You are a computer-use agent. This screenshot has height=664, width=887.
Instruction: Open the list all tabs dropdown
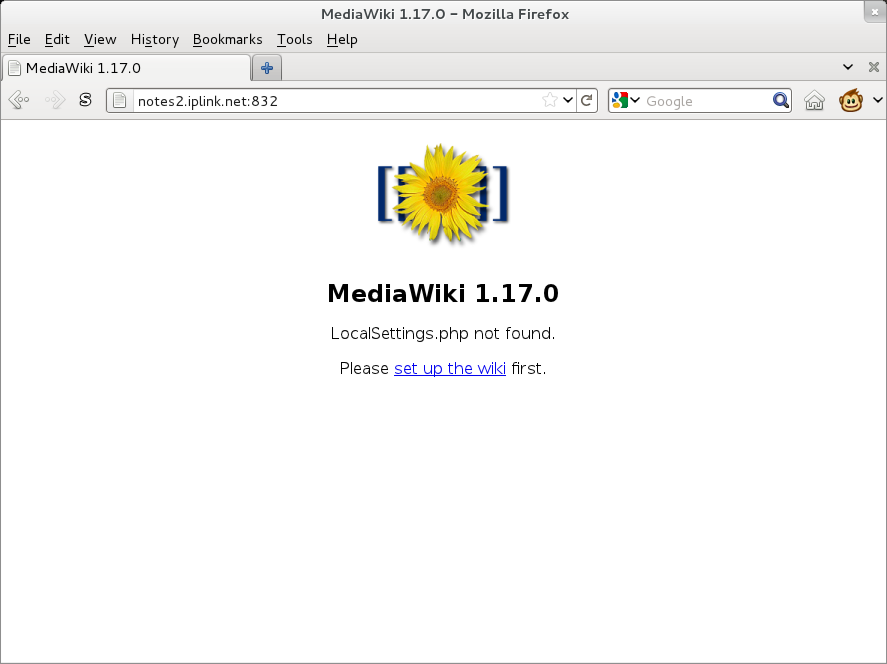[847, 67]
